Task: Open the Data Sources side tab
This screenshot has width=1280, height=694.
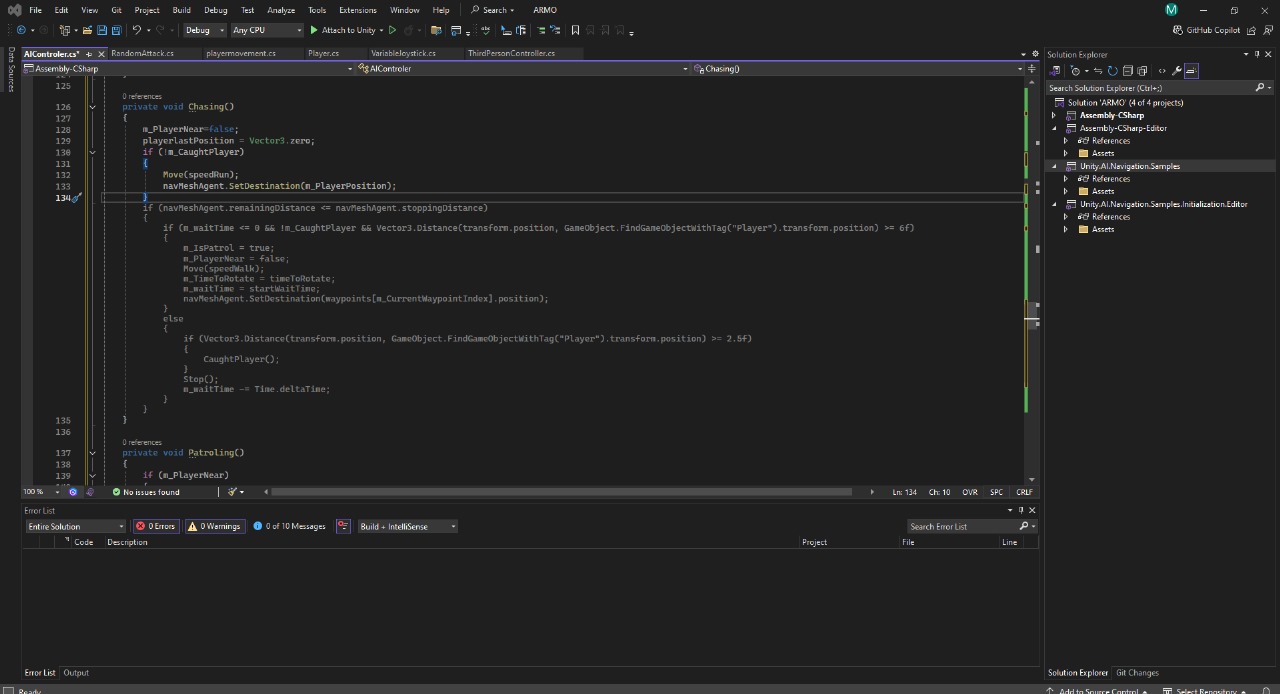Action: click(x=10, y=70)
